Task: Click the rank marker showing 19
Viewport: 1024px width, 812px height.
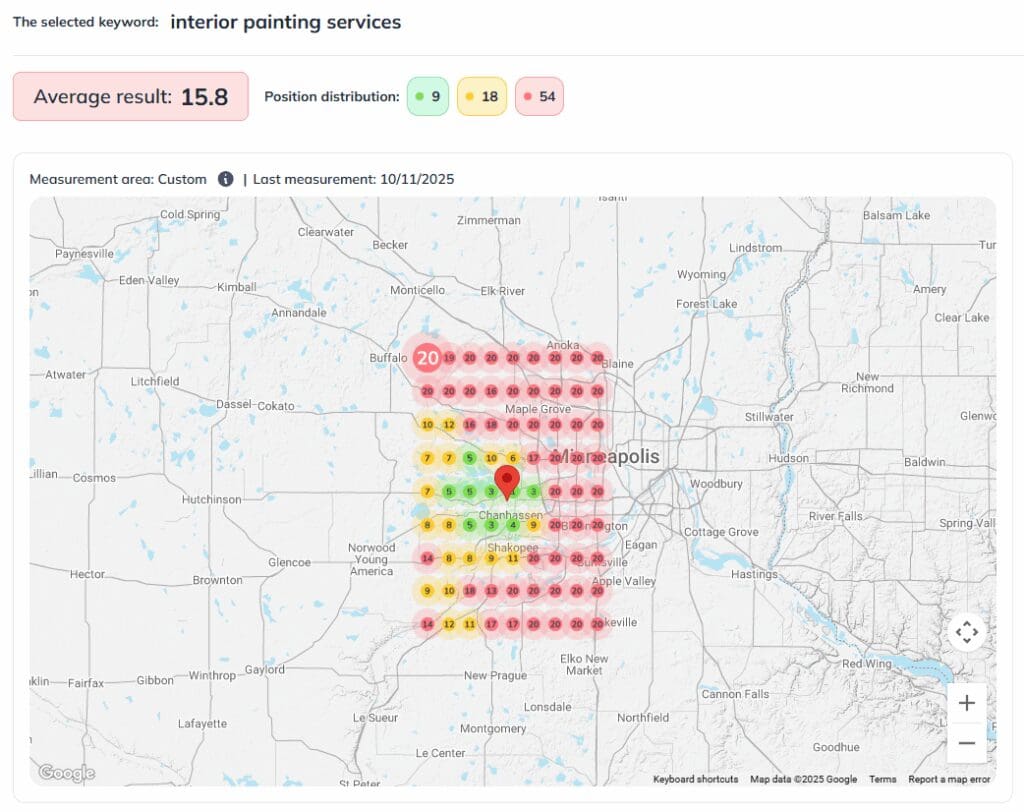Action: click(x=449, y=358)
